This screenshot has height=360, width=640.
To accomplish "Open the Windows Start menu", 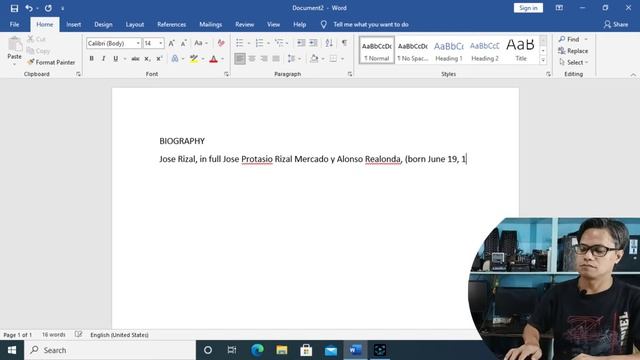I will click(12, 350).
